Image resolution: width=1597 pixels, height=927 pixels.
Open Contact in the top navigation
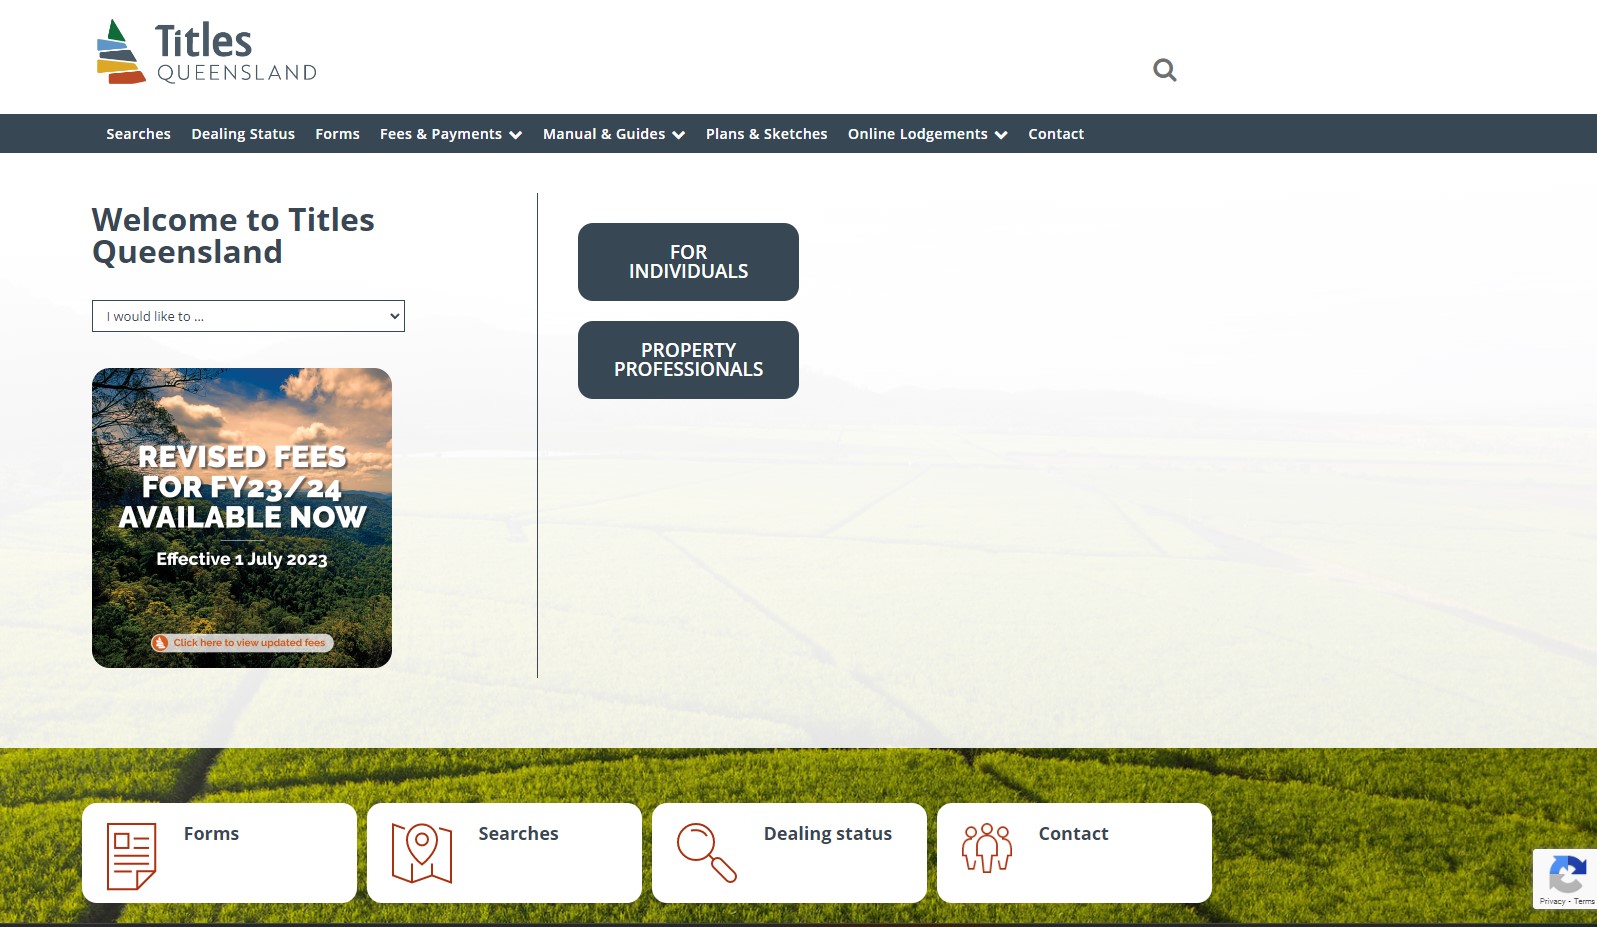[x=1056, y=134]
